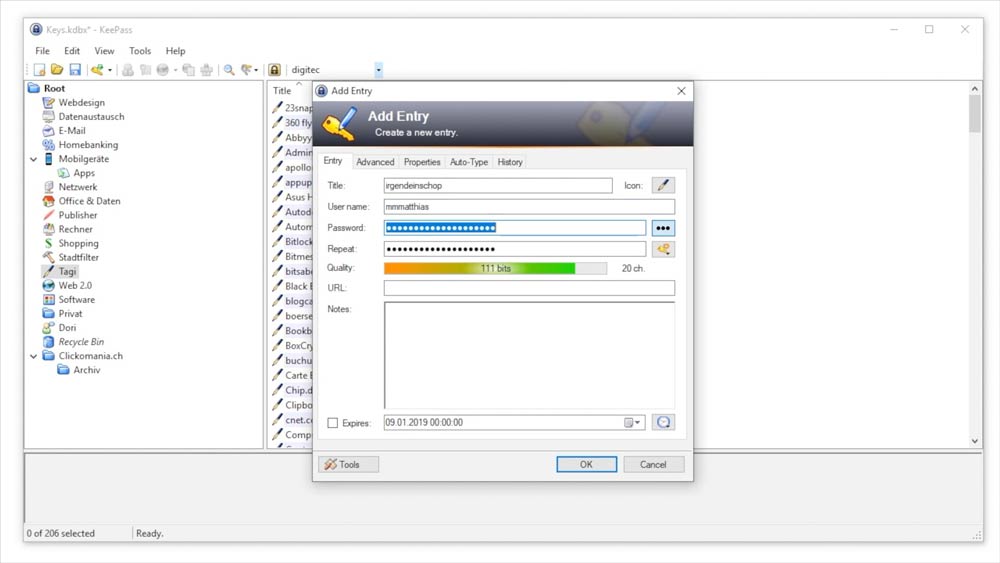The height and width of the screenshot is (563, 1000).
Task: Collapse the Mobilgeräte group
Action: point(34,159)
